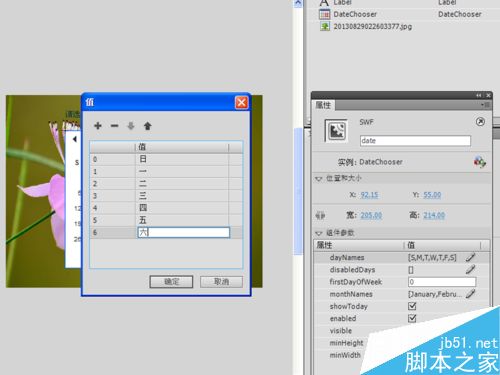Screen dimensions: 500x375
Task: Click the firstDayOfWeek input field
Action: pos(442,282)
